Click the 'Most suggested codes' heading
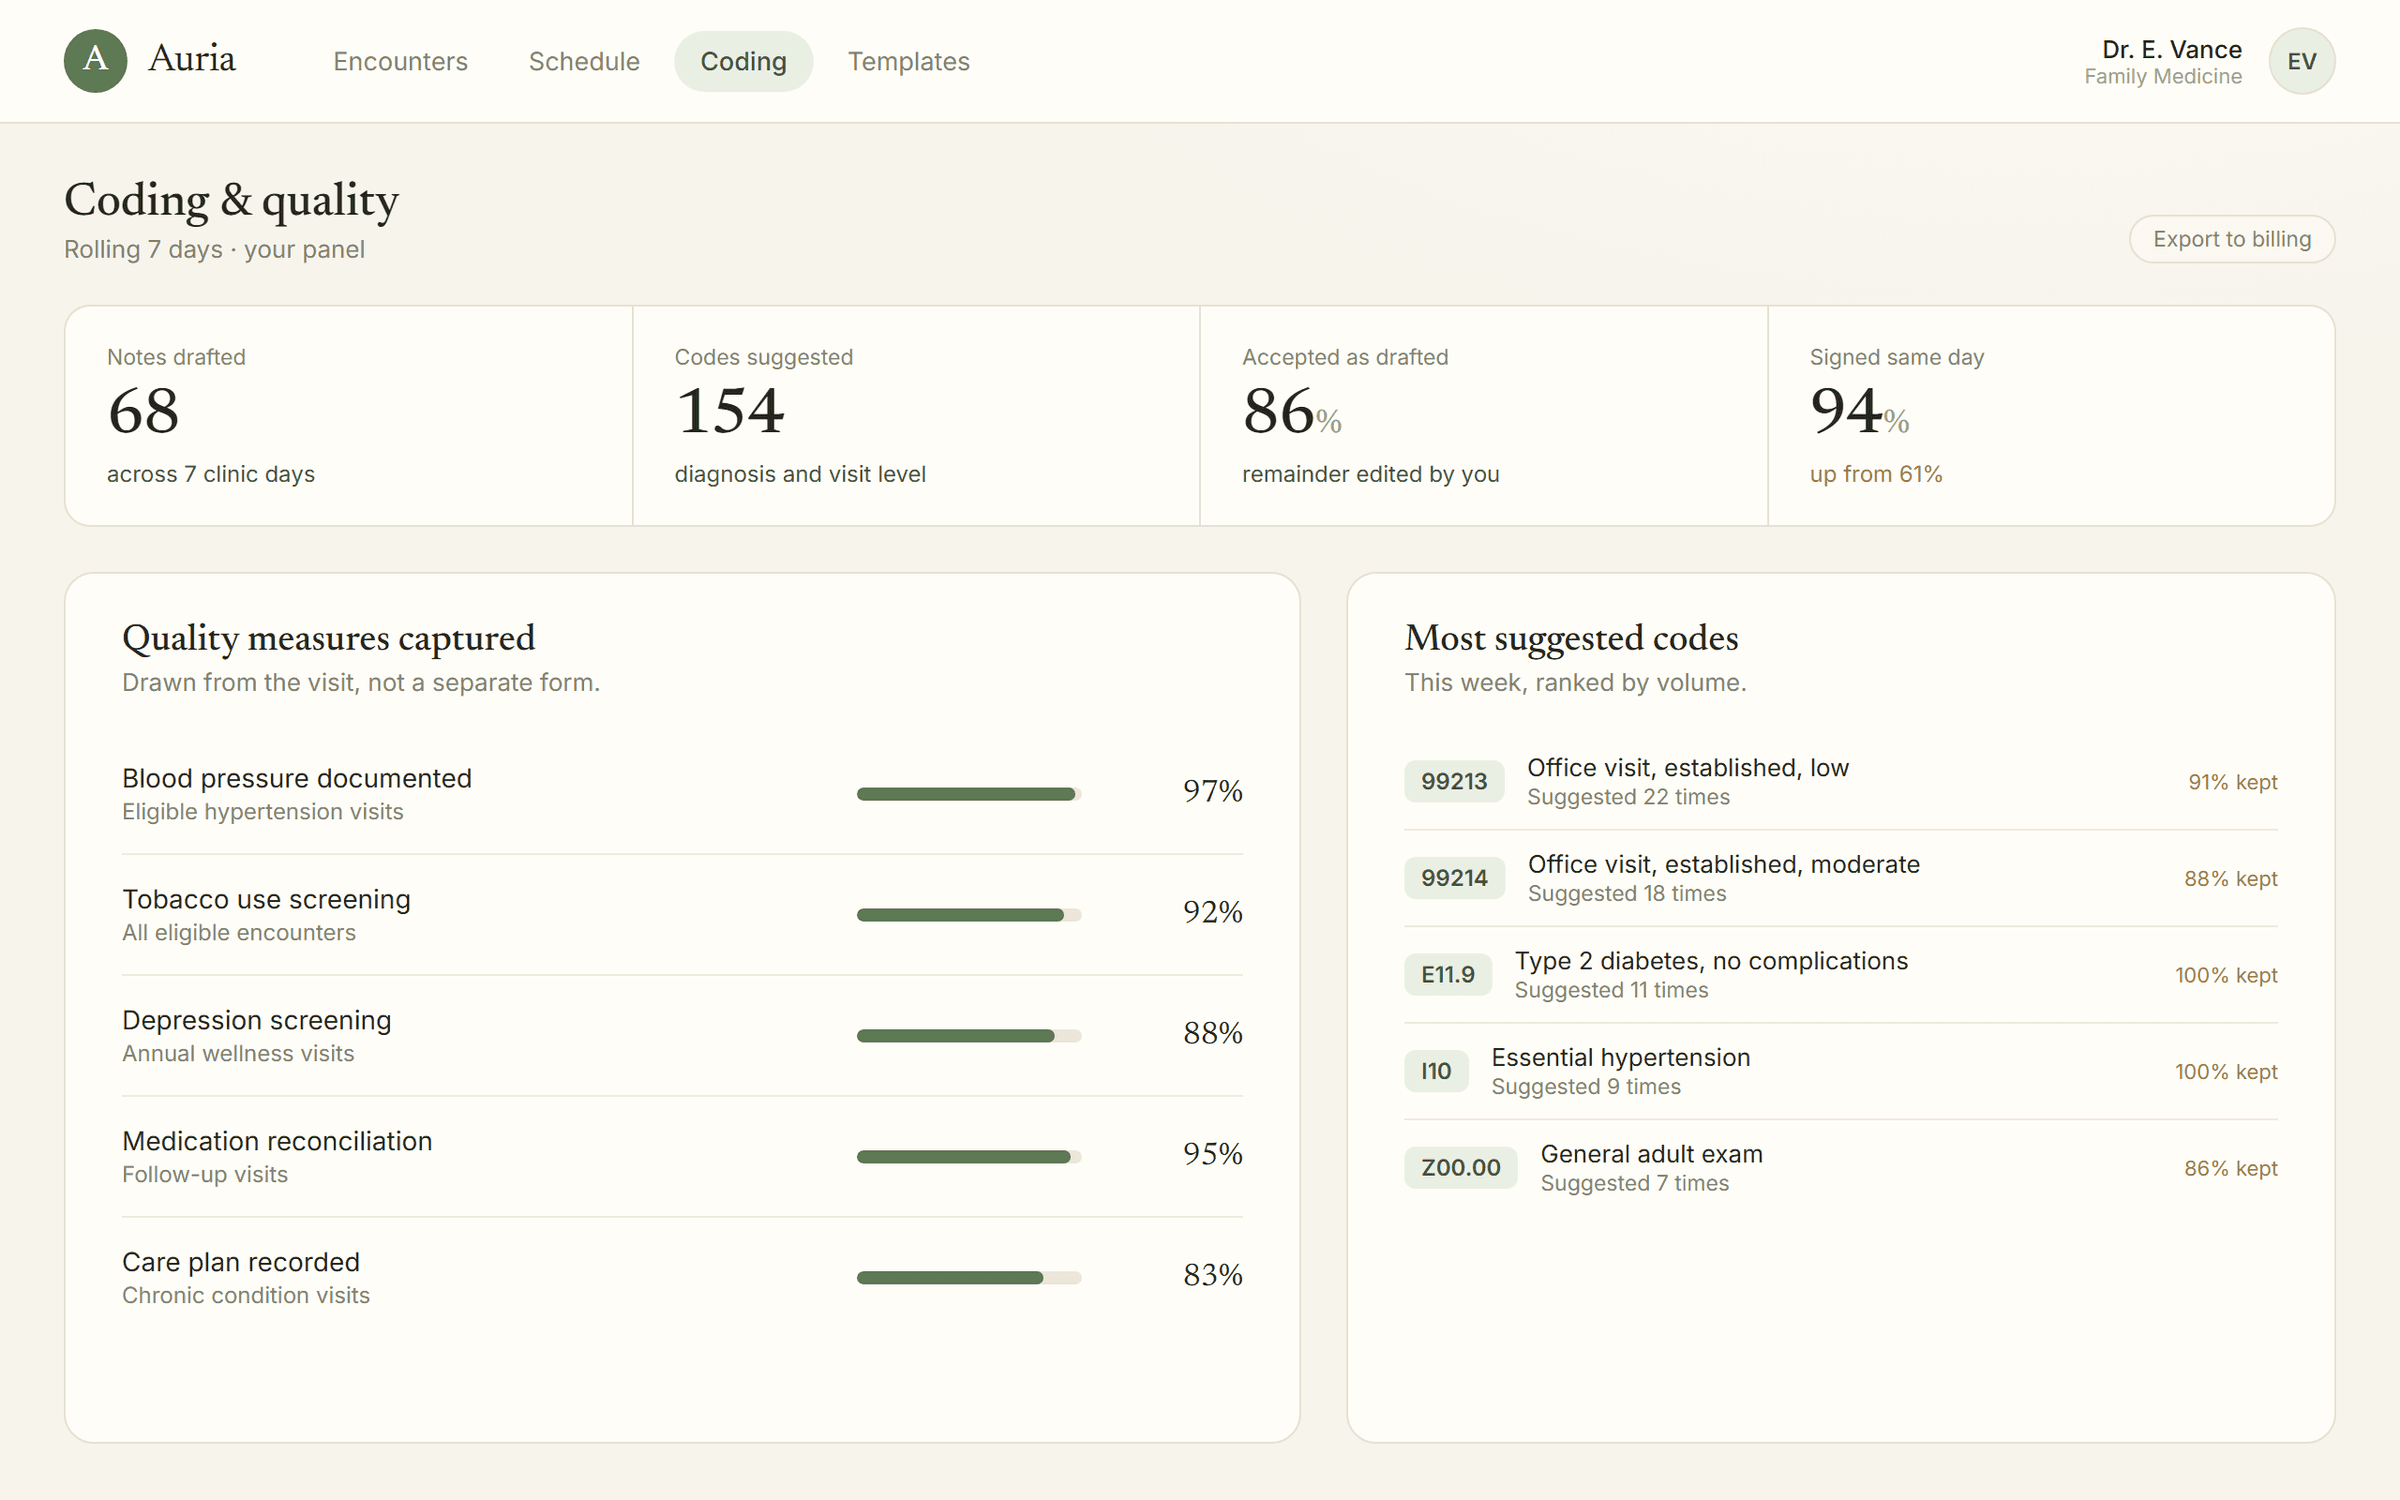Screen dimensions: 2400x1500 tap(1571, 638)
